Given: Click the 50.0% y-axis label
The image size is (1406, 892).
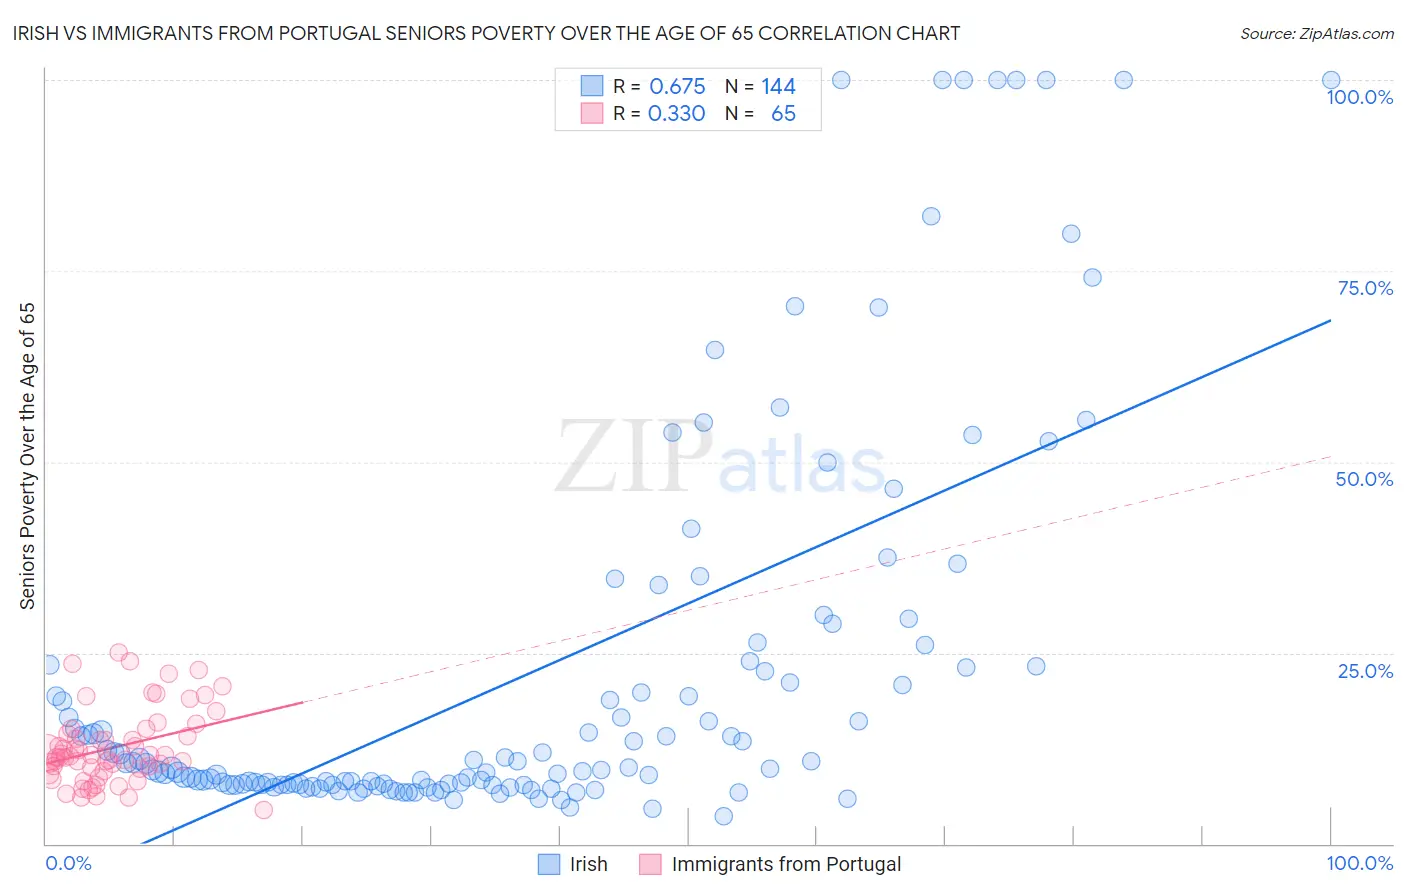Looking at the screenshot, I should 1364,479.
